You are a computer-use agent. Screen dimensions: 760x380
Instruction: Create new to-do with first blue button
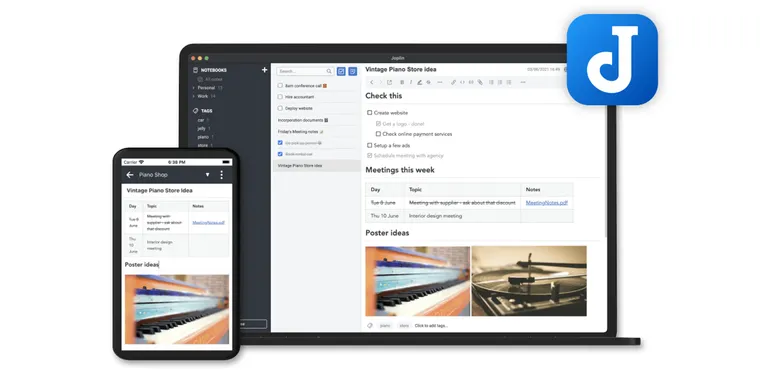click(341, 71)
